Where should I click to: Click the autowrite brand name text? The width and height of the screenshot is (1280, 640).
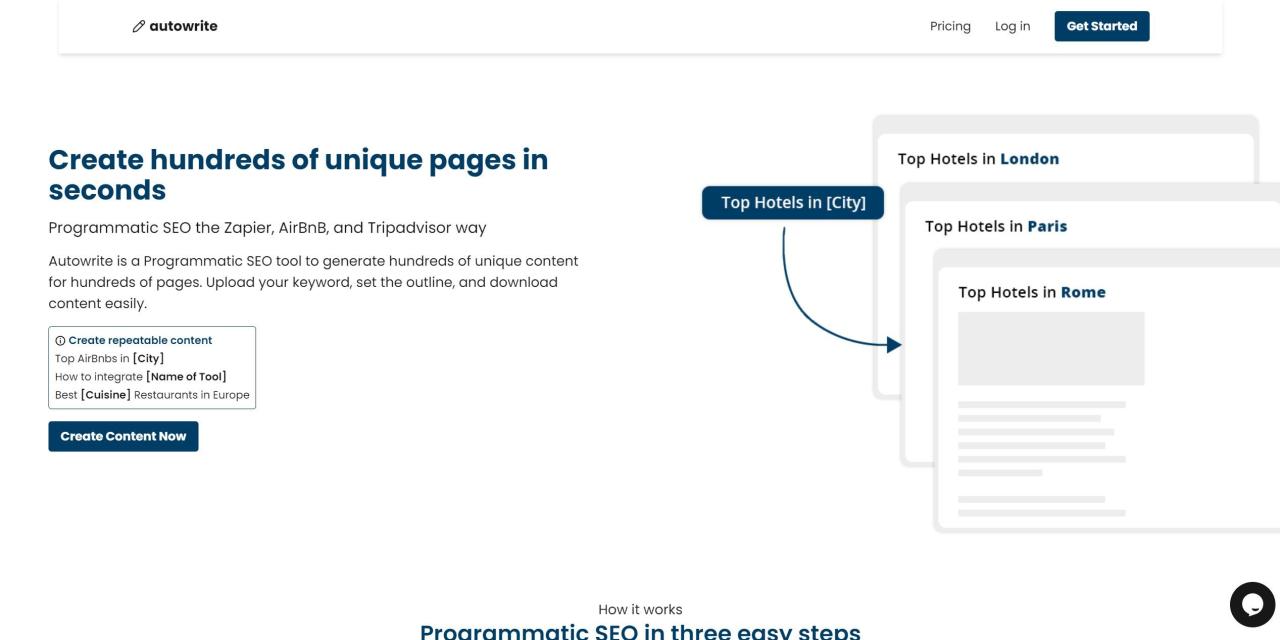pyautogui.click(x=183, y=26)
